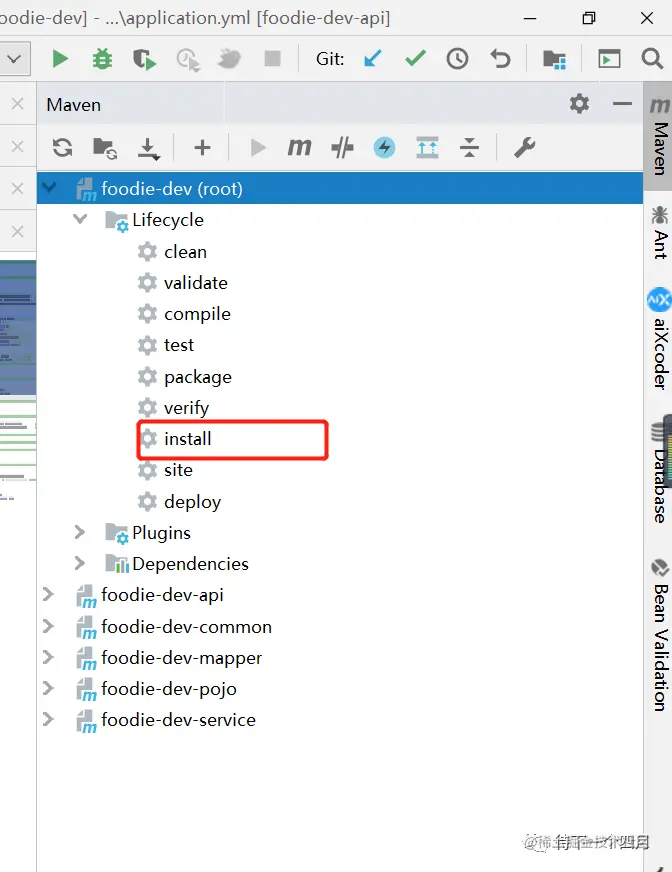672x872 pixels.
Task: Run selected Maven build play icon
Action: pyautogui.click(x=258, y=148)
